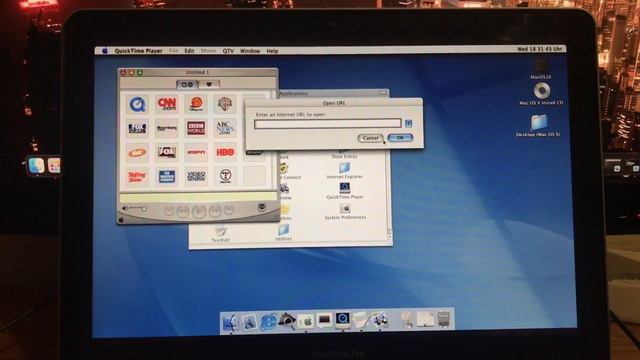The width and height of the screenshot is (640, 360).
Task: Click the speaker icon beside the volume slider
Action: [124, 209]
